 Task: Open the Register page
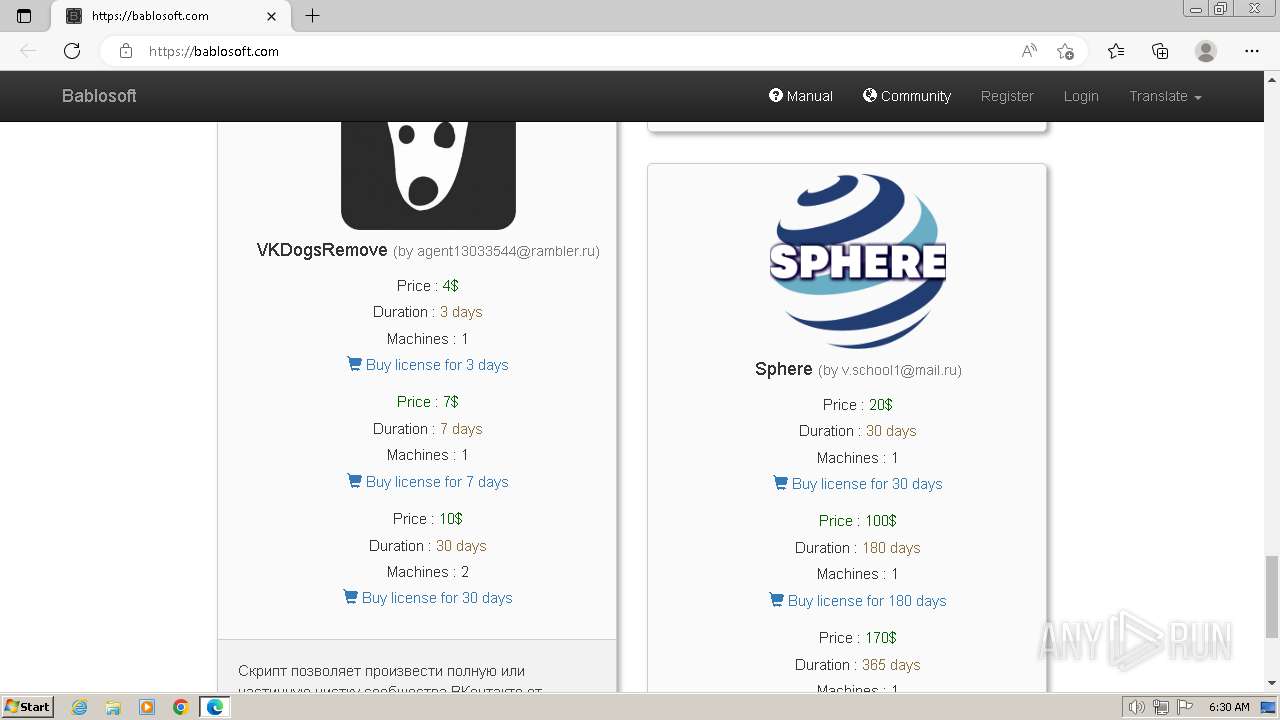pyautogui.click(x=1007, y=96)
